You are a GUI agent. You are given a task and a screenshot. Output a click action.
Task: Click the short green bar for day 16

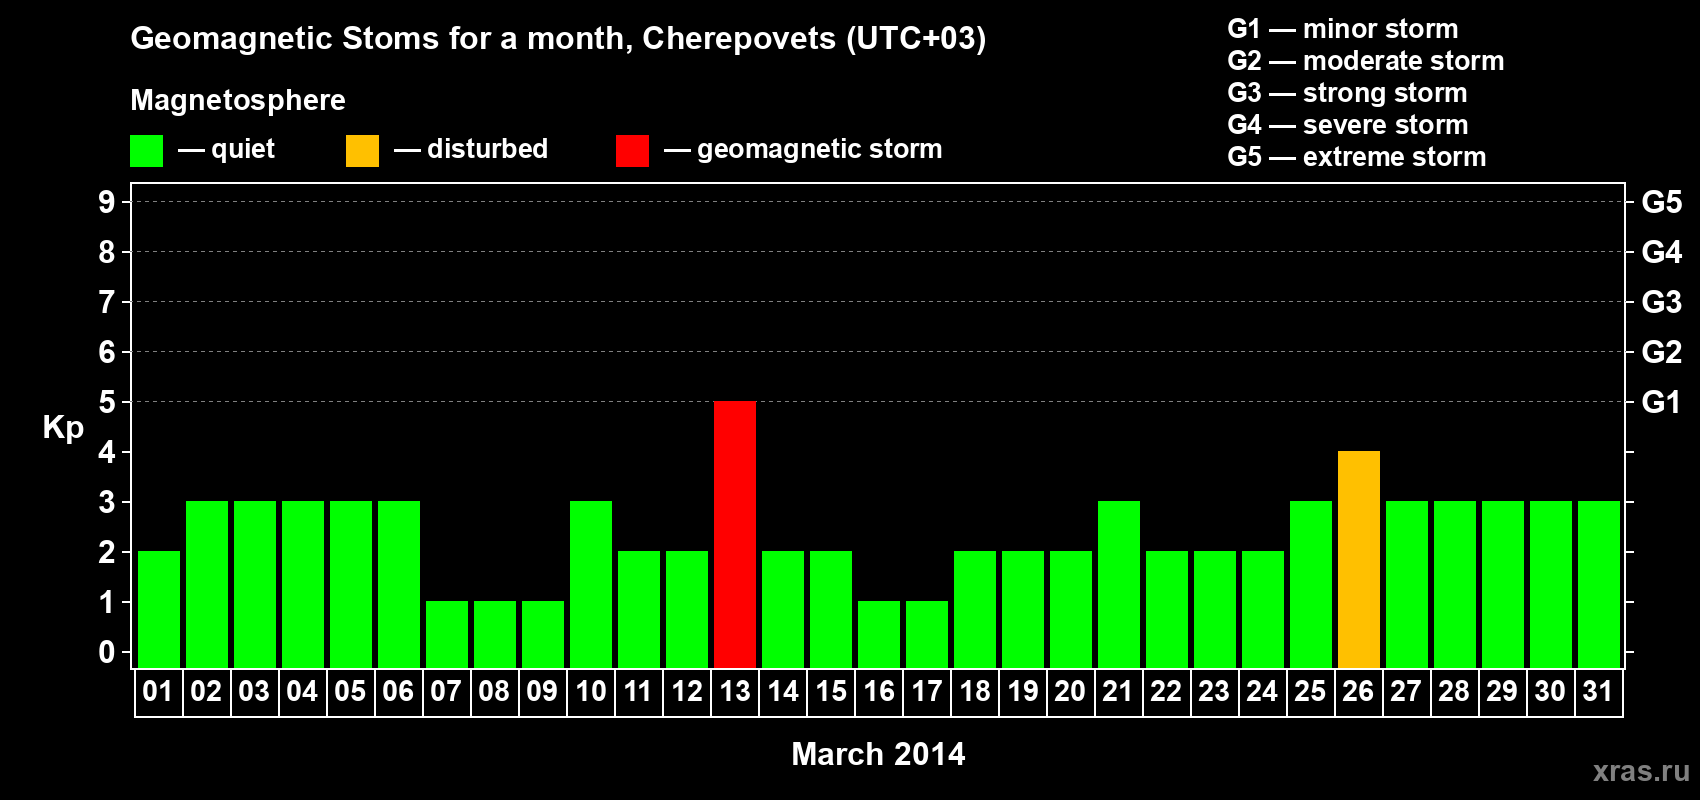click(x=879, y=634)
